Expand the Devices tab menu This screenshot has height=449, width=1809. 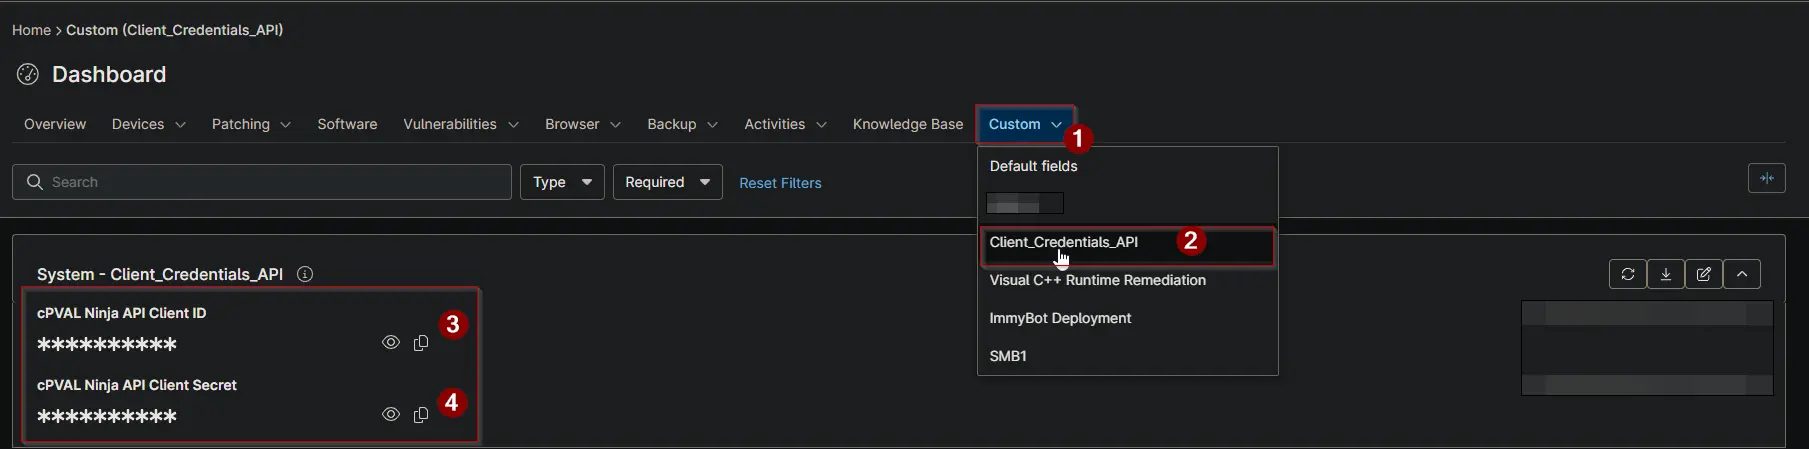pos(149,124)
